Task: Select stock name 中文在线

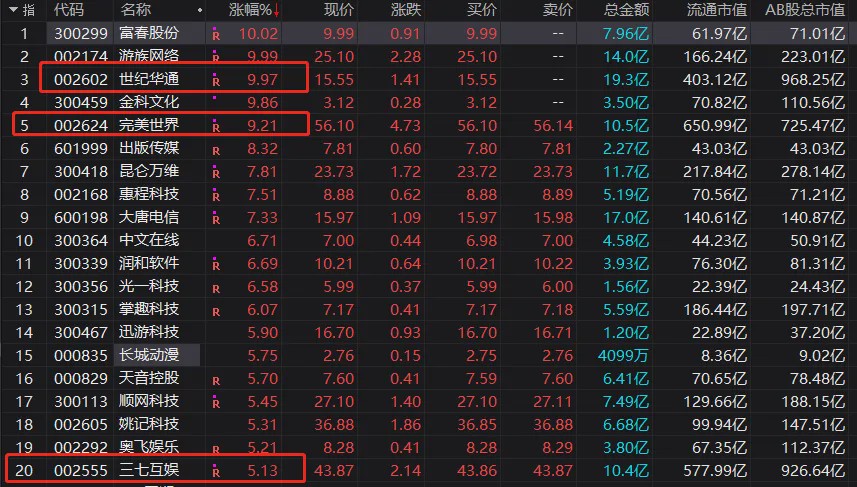Action: coord(149,240)
